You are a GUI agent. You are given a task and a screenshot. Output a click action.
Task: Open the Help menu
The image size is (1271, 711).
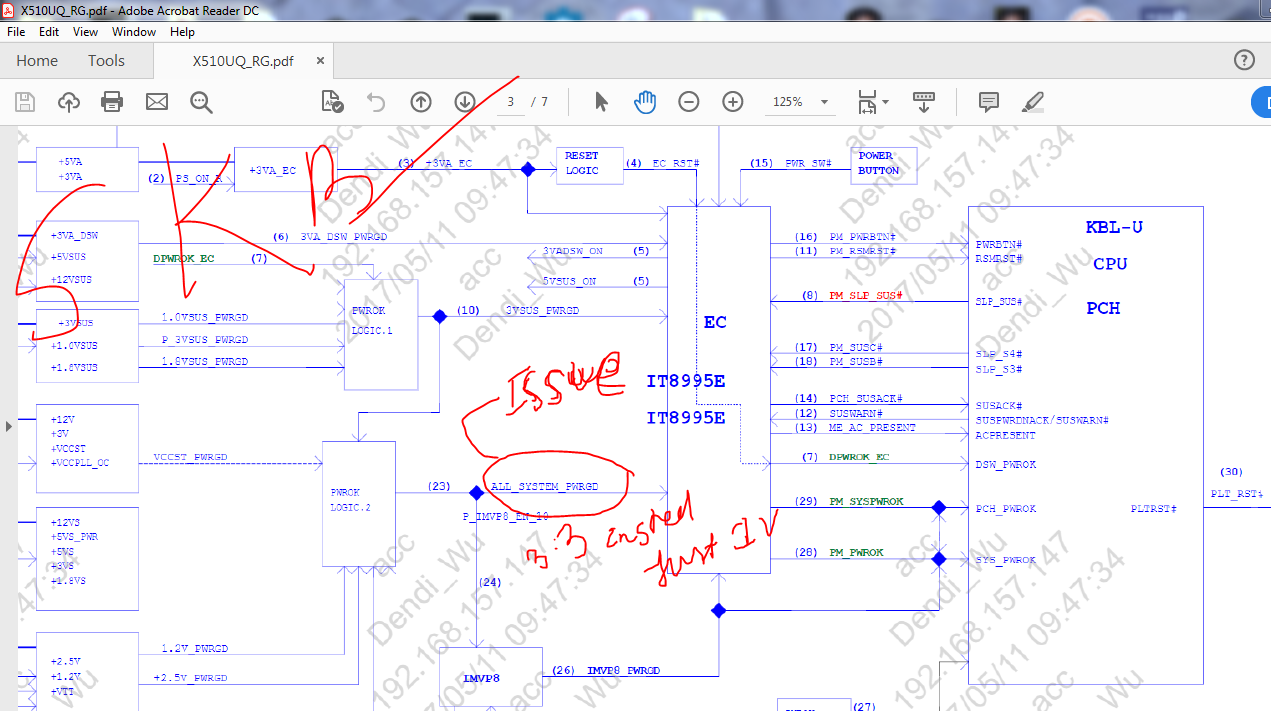(x=182, y=32)
